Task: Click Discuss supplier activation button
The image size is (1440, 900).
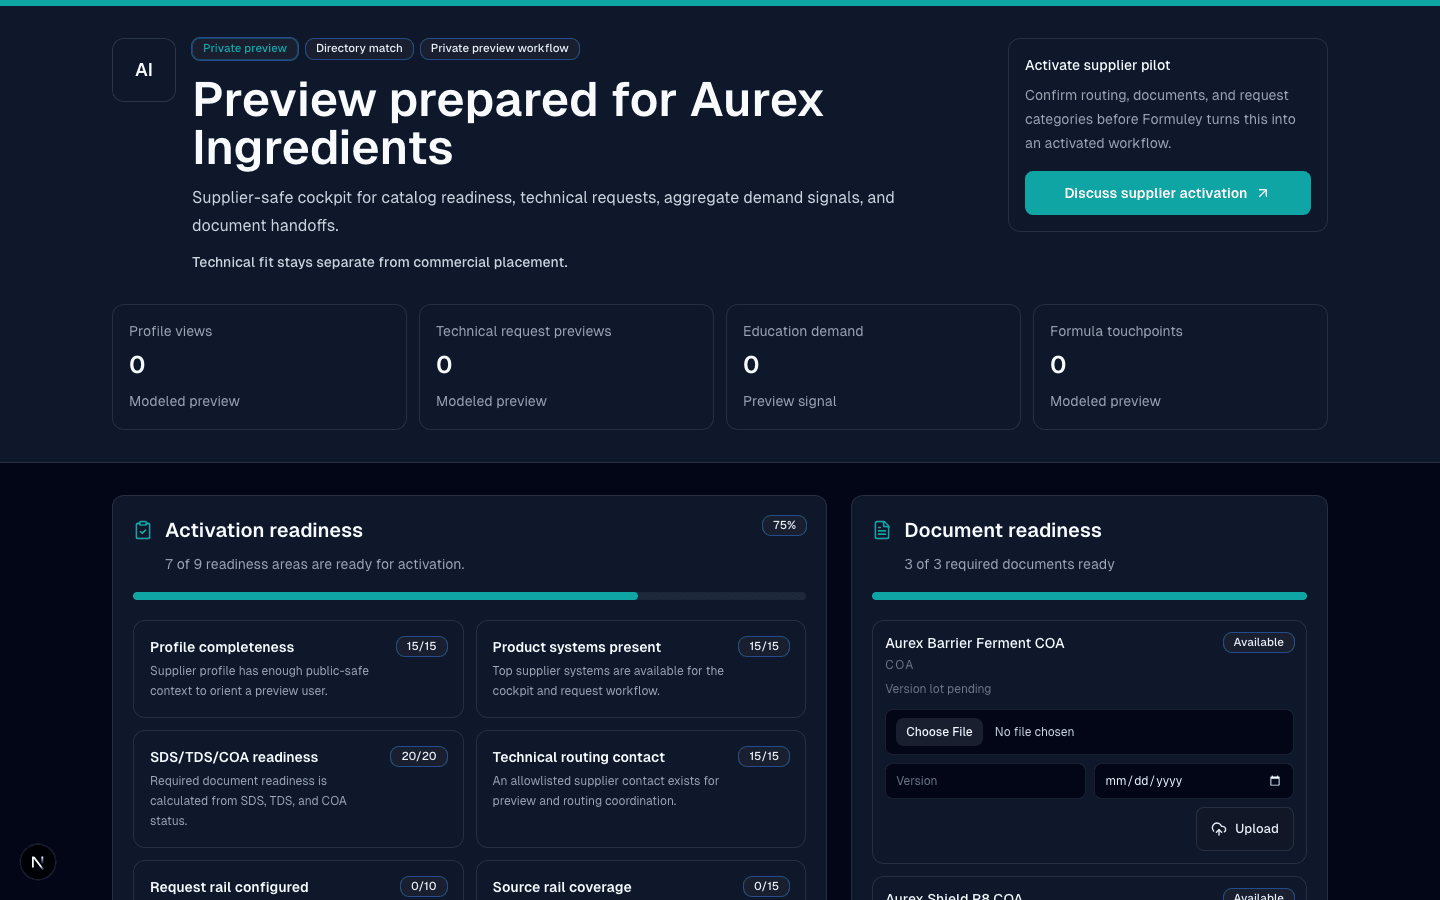Action: 1168,193
